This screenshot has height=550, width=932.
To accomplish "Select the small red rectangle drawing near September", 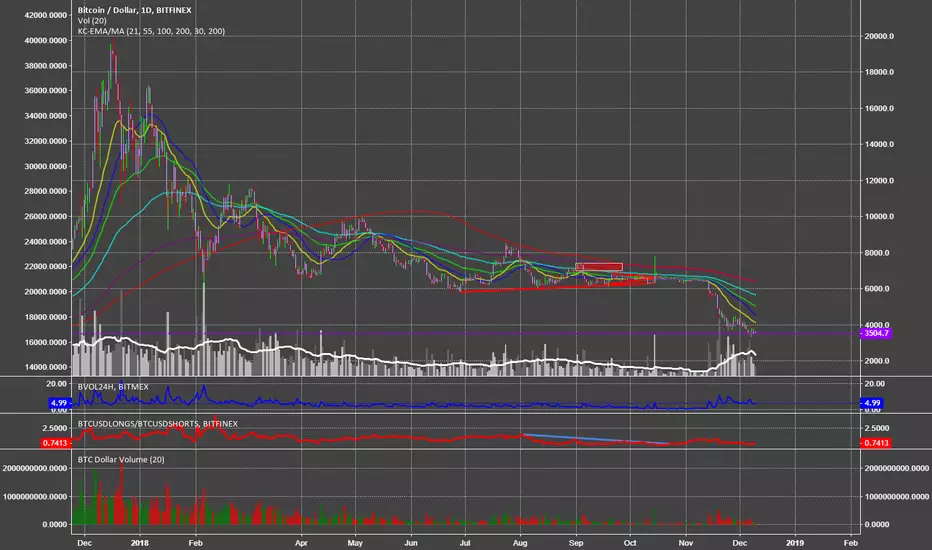I will (599, 267).
